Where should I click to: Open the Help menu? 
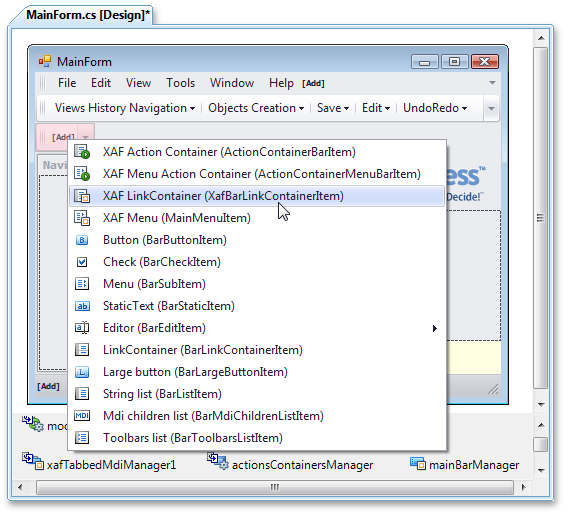pos(281,83)
